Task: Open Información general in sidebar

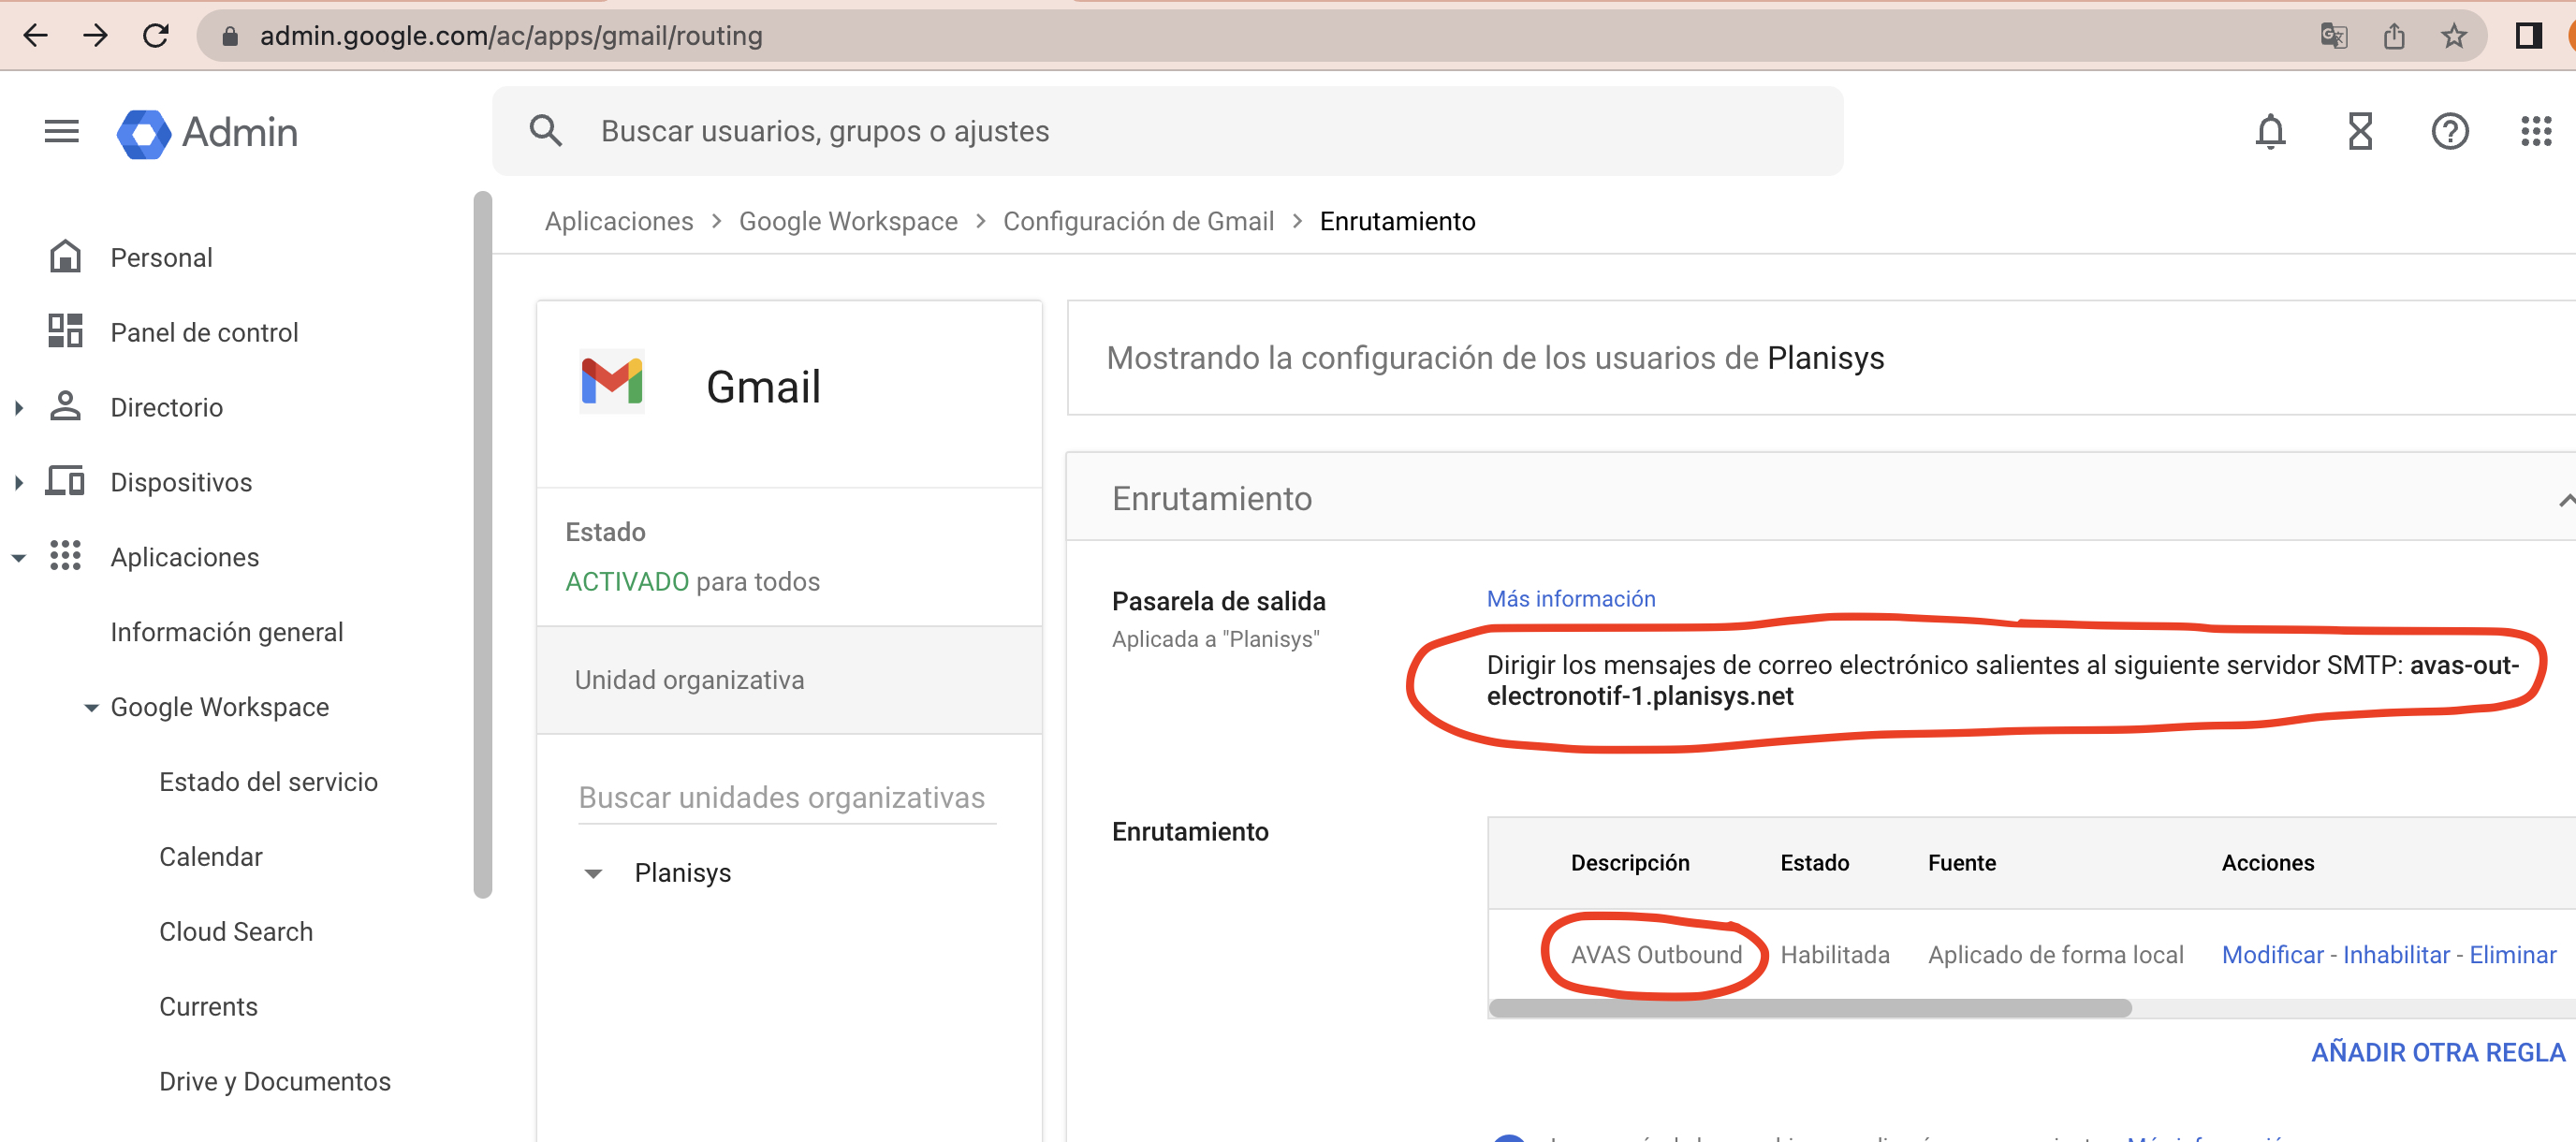Action: click(227, 632)
